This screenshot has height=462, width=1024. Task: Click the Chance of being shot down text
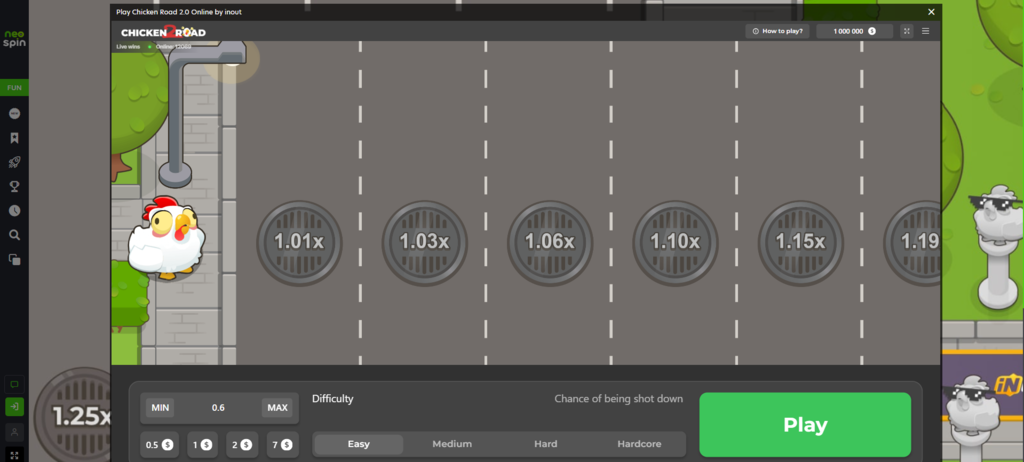point(618,399)
